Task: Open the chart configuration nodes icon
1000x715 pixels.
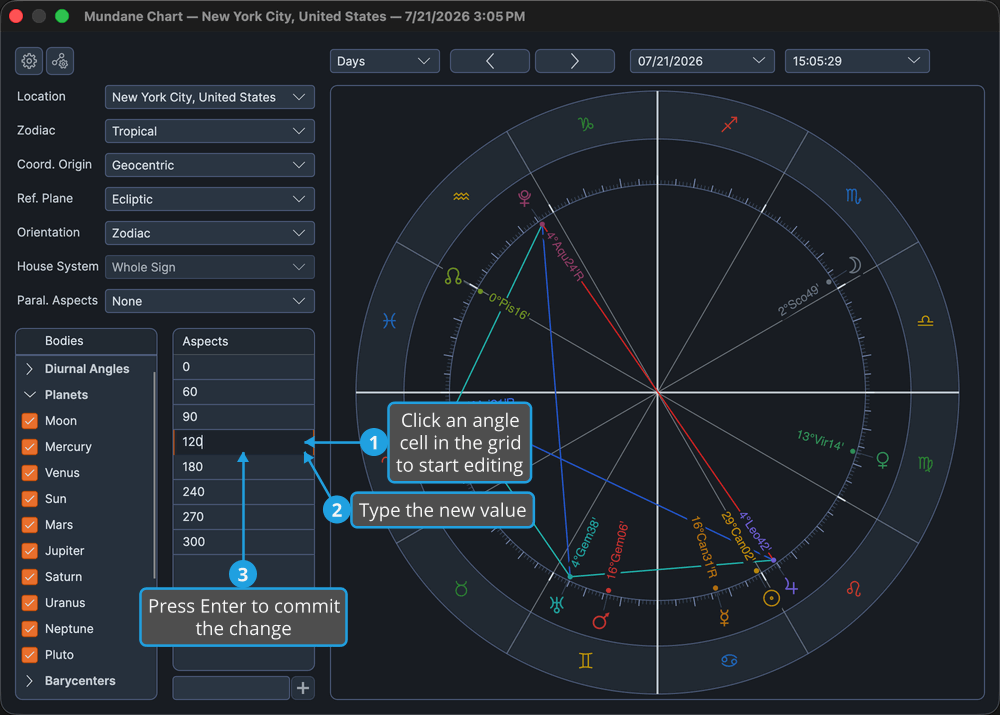Action: [60, 61]
